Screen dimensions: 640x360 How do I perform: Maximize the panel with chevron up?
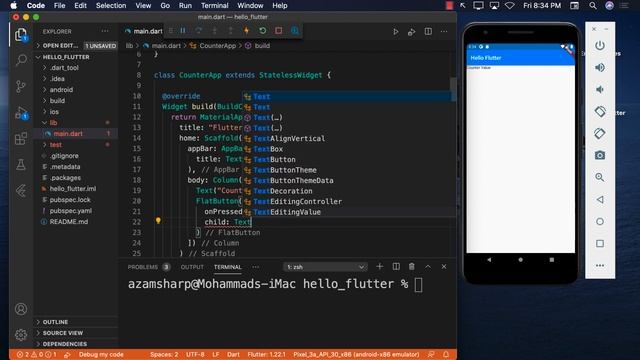(428, 267)
